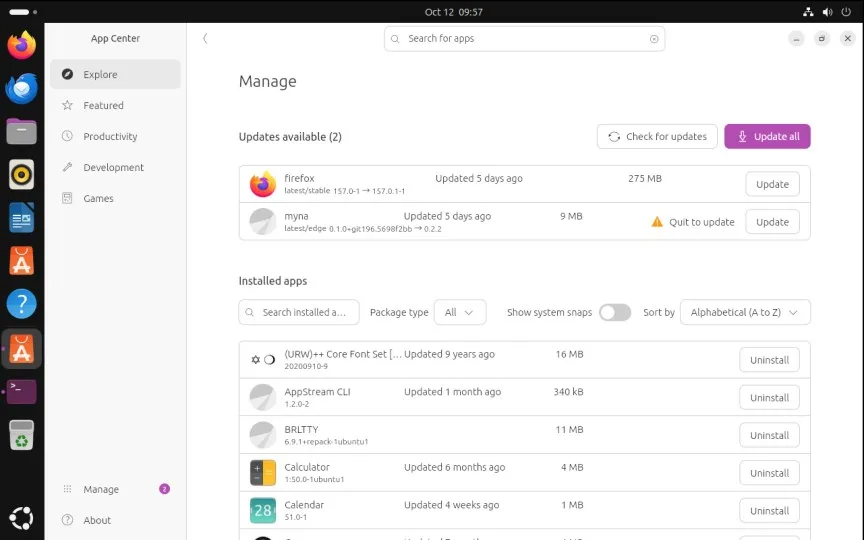Click the active App Center dock icon
The width and height of the screenshot is (864, 540).
[x=21, y=349]
